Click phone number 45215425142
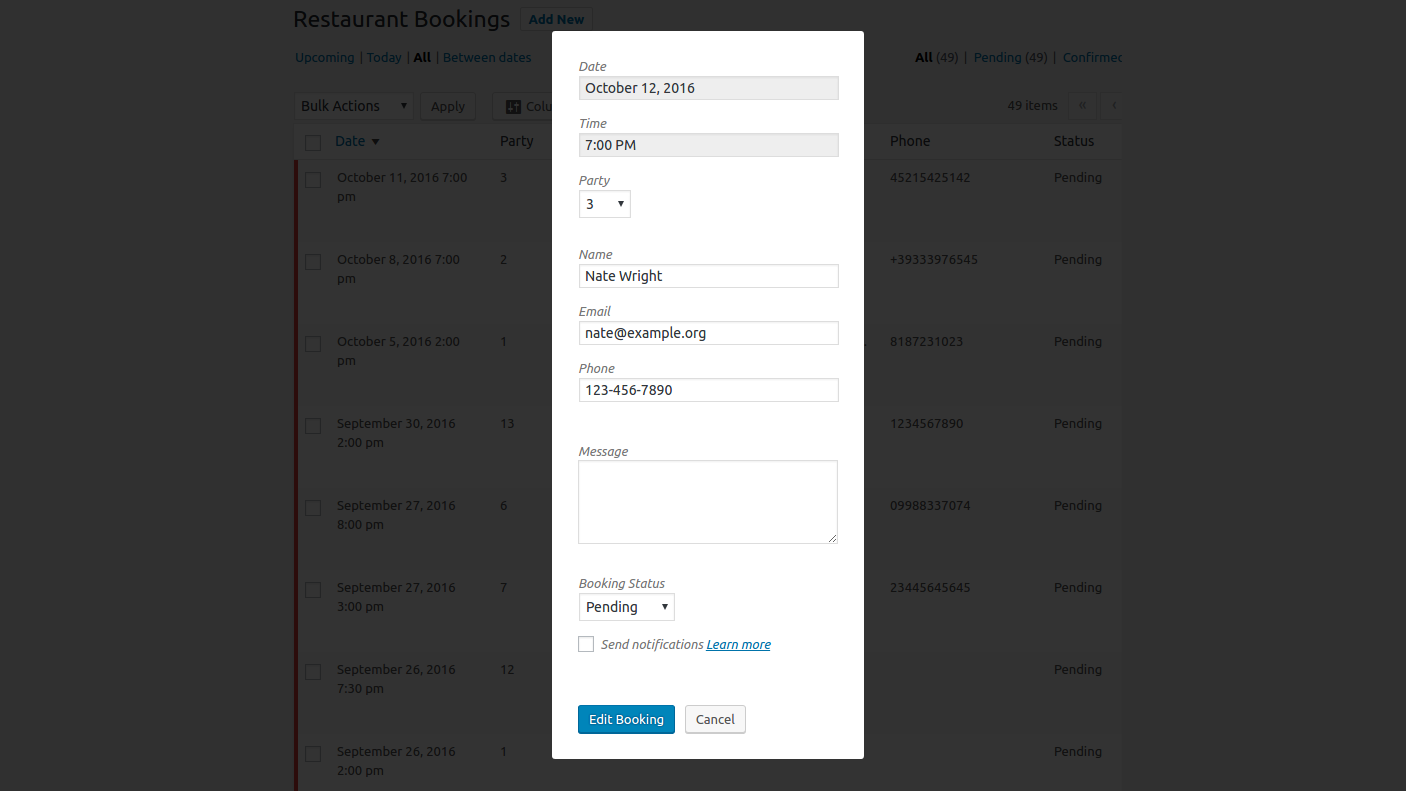 (930, 177)
